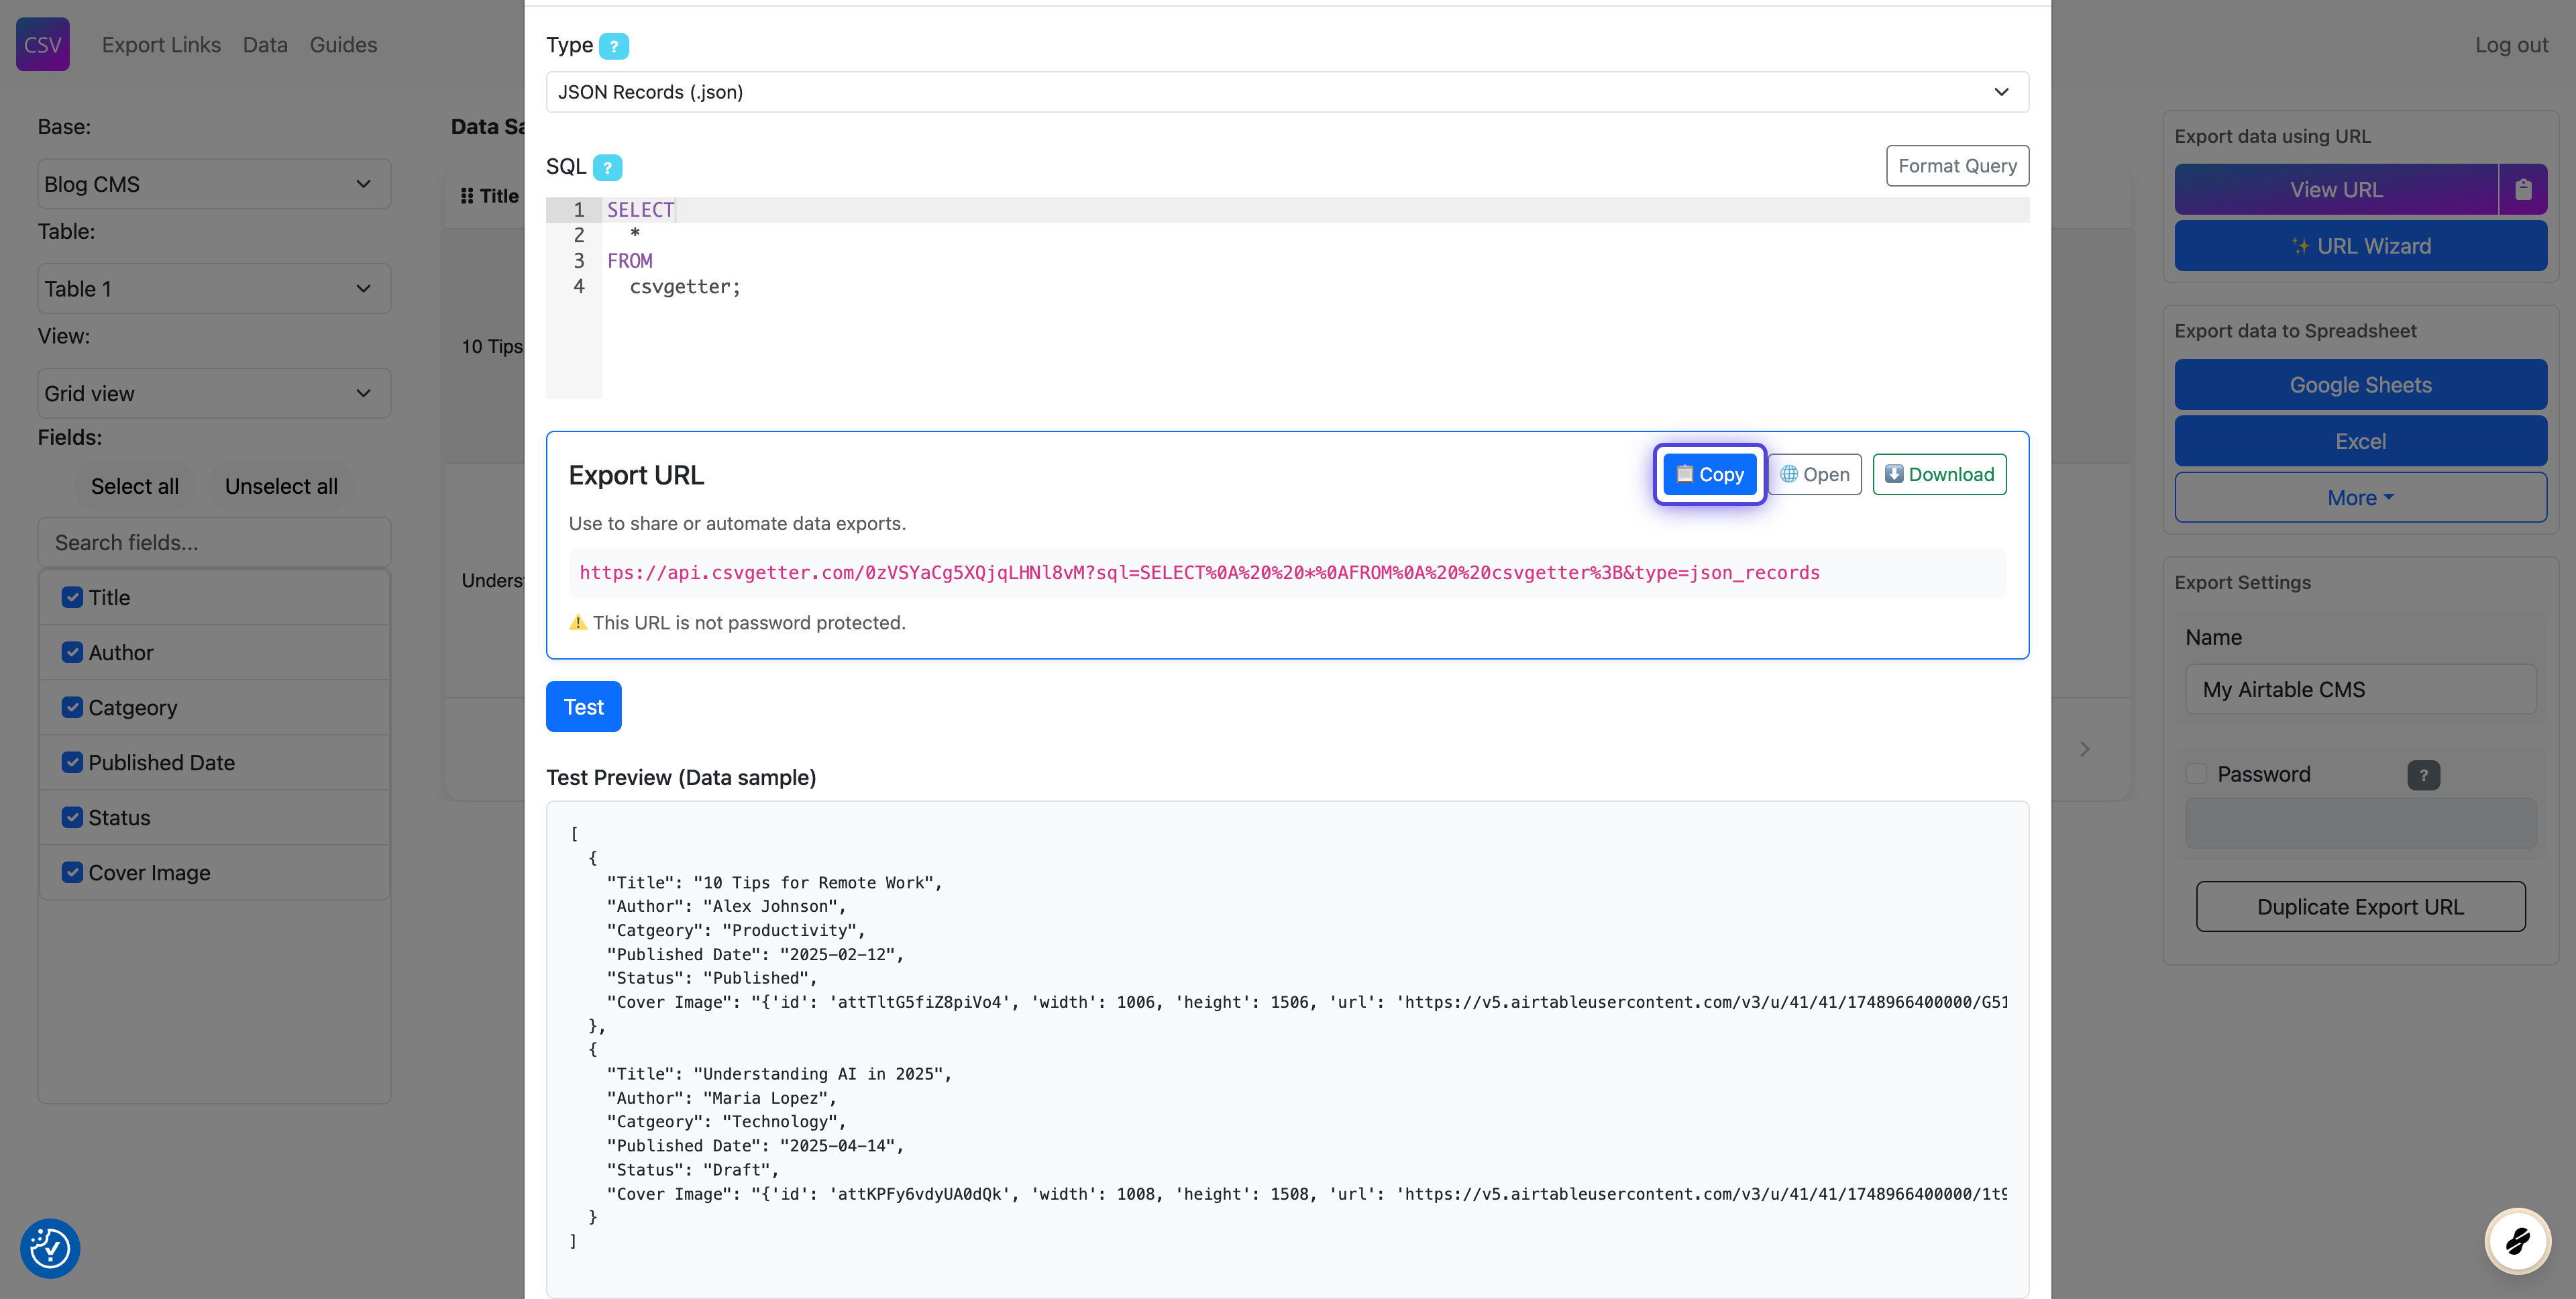The height and width of the screenshot is (1299, 2576).
Task: Click the SQL help question icon
Action: click(x=607, y=167)
